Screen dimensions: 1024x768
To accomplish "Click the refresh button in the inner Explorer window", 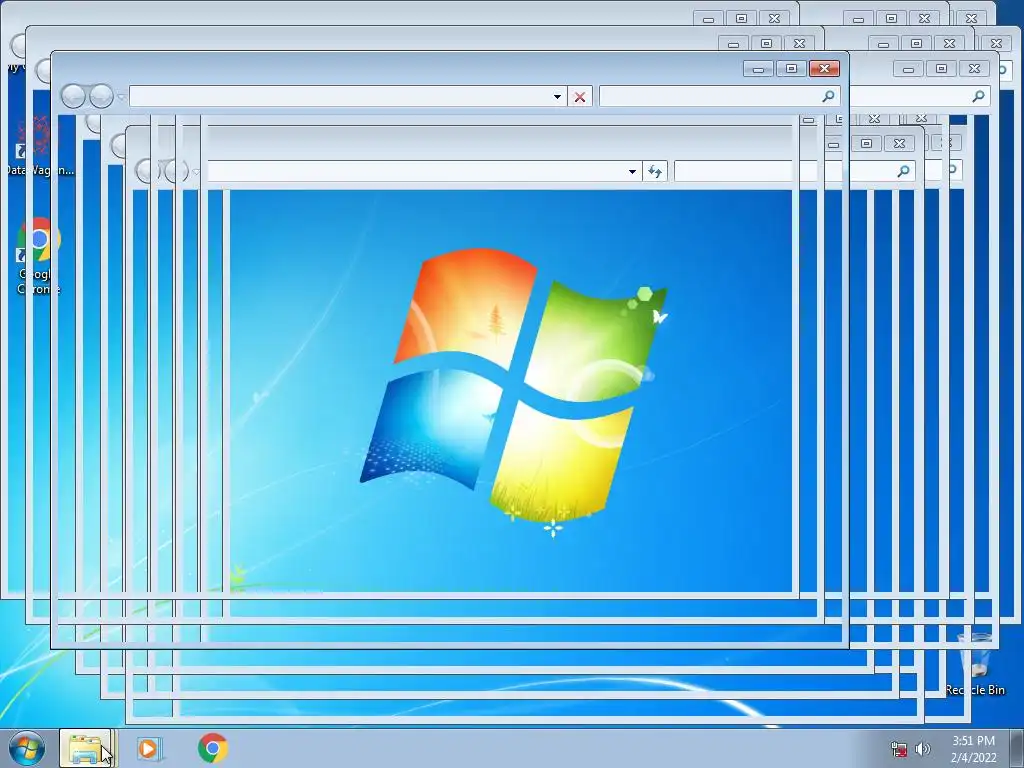I will [x=655, y=172].
